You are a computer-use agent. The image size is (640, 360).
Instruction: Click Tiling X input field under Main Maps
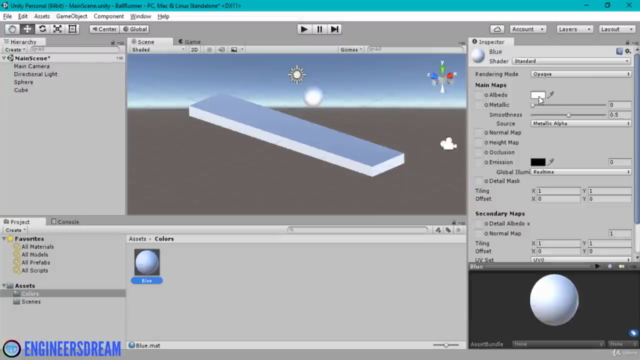click(x=558, y=191)
